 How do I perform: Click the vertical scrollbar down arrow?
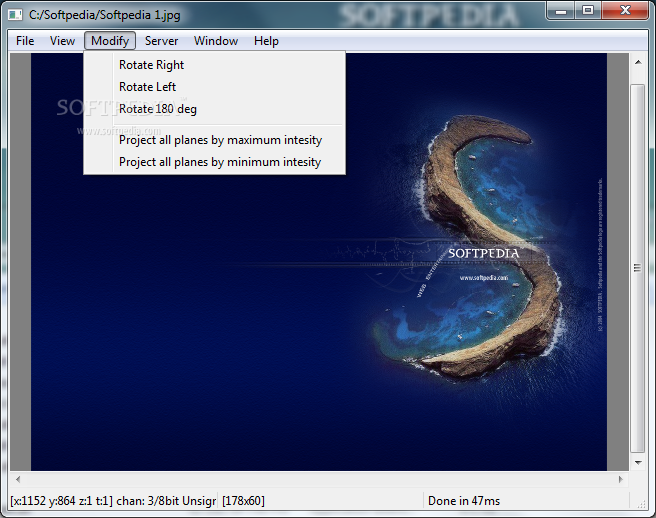638,462
